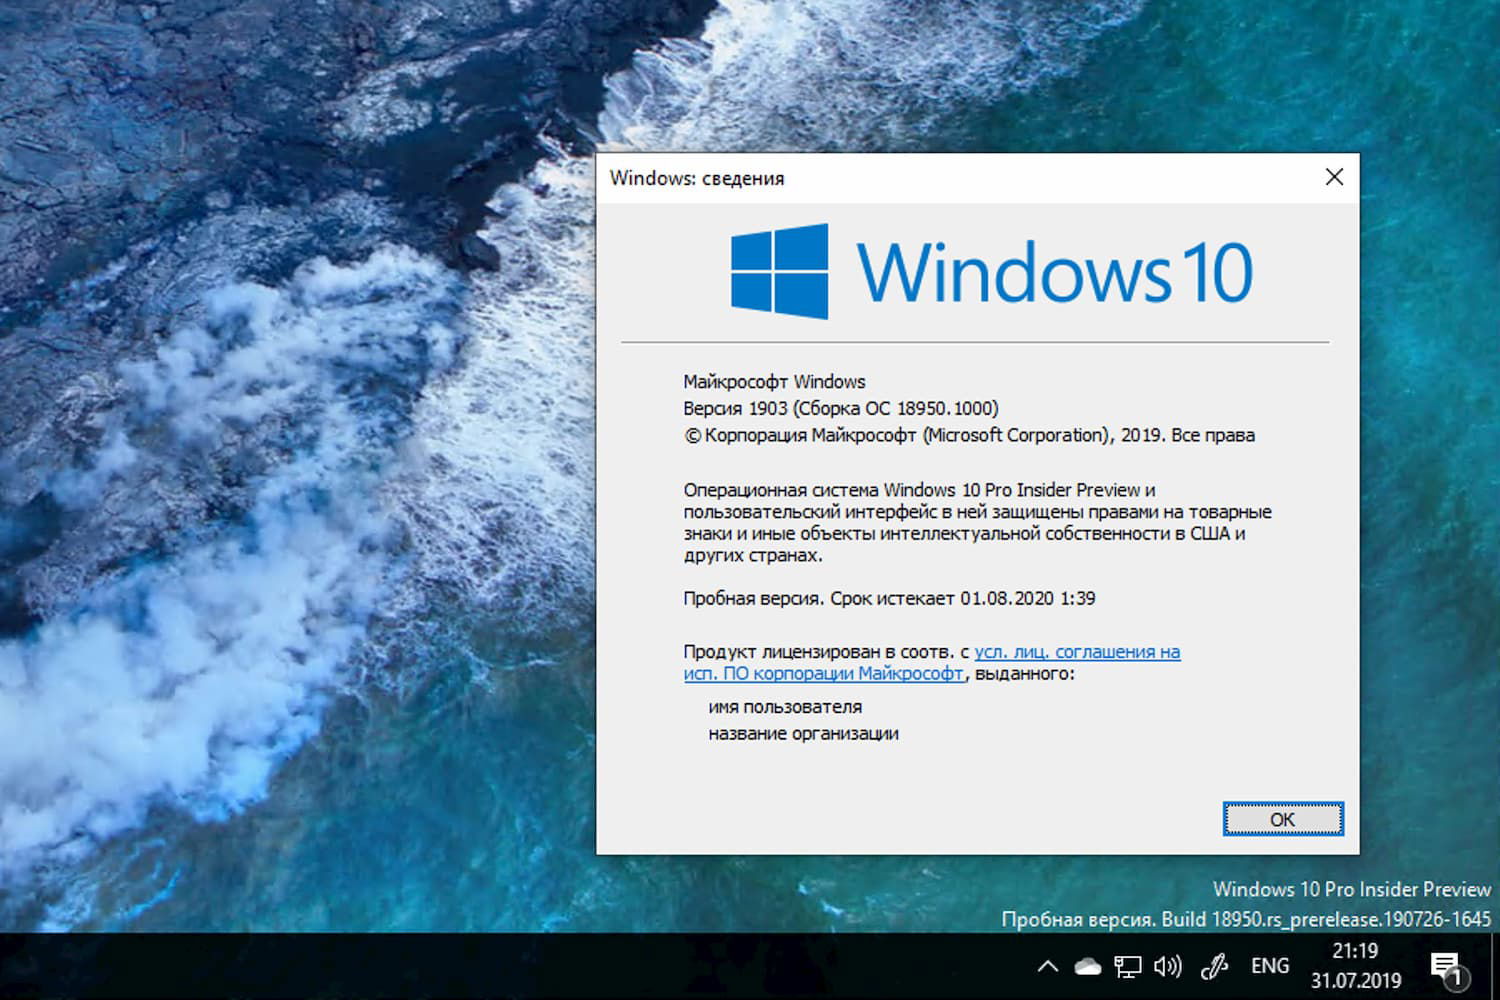Open the network status icon

(x=1128, y=965)
